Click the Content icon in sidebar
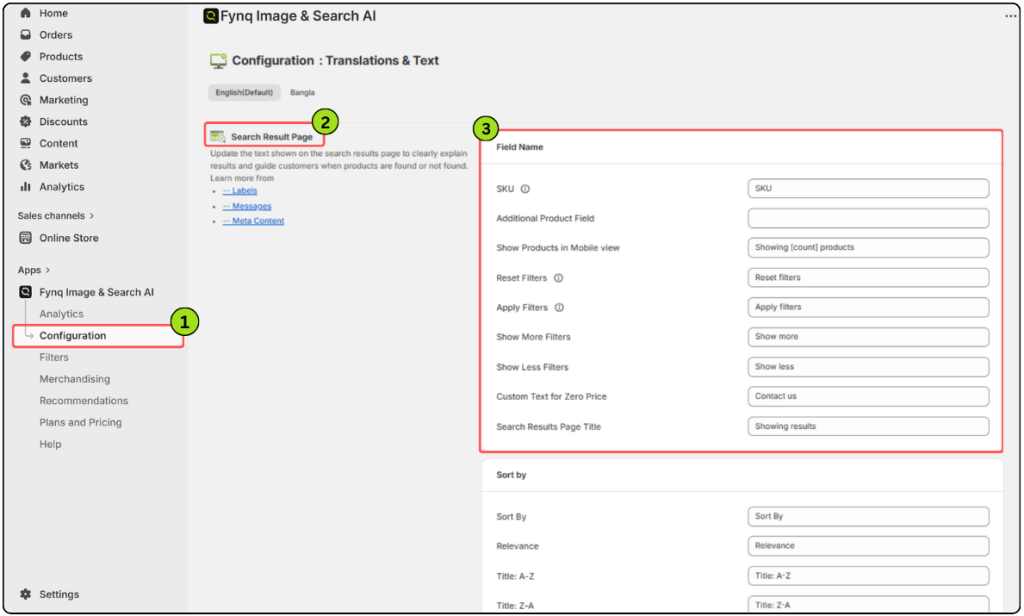Screen dimensions: 1024x616 25,143
